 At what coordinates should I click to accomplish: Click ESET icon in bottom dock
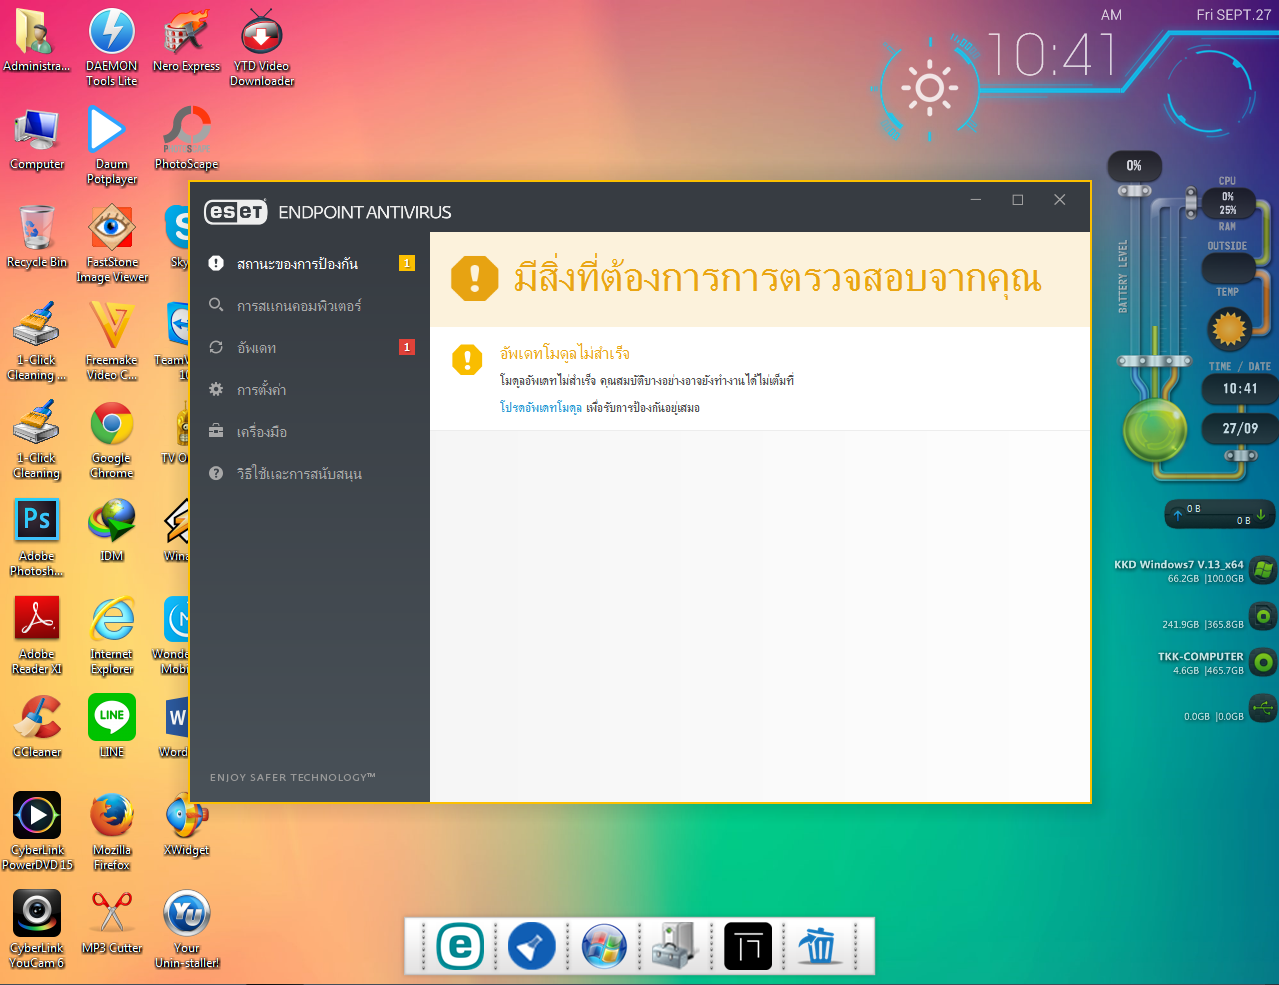coord(460,946)
